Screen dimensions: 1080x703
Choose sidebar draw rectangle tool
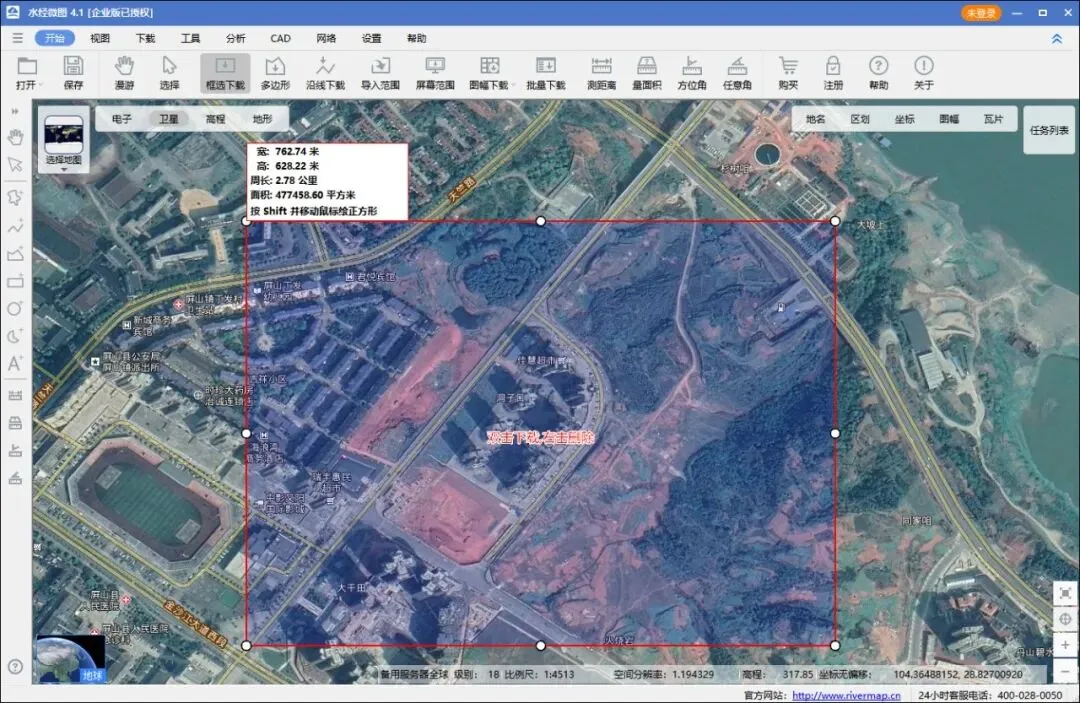pos(15,281)
